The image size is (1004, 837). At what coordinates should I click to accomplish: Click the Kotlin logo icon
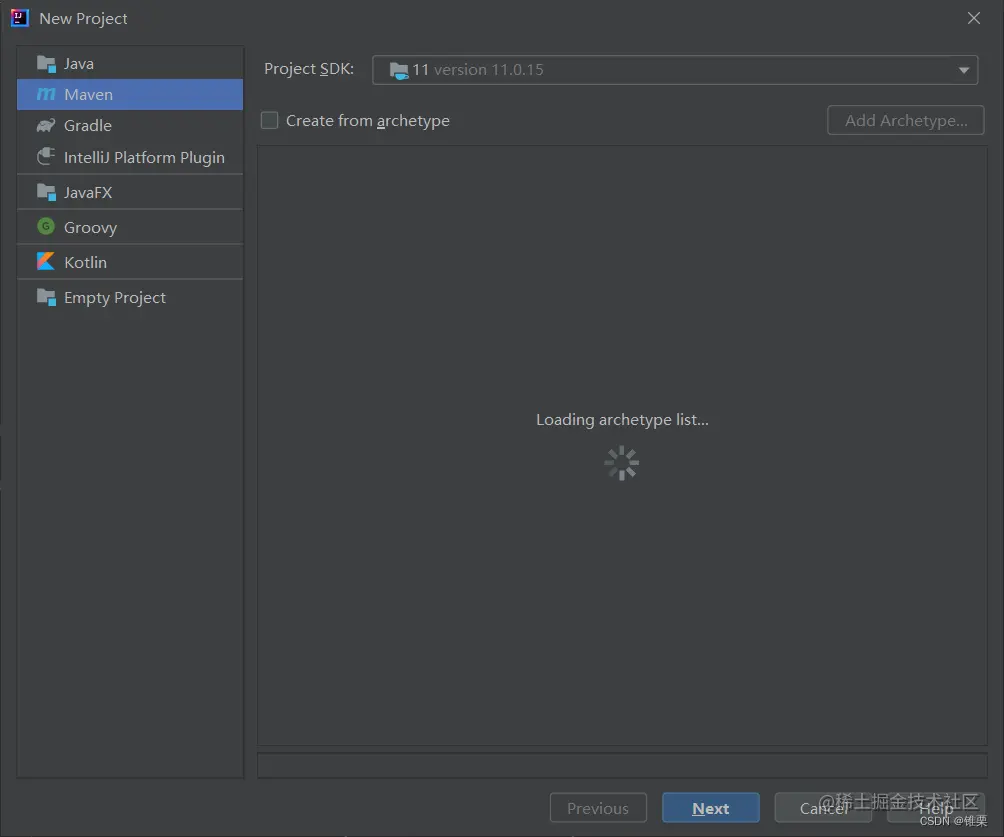click(46, 261)
